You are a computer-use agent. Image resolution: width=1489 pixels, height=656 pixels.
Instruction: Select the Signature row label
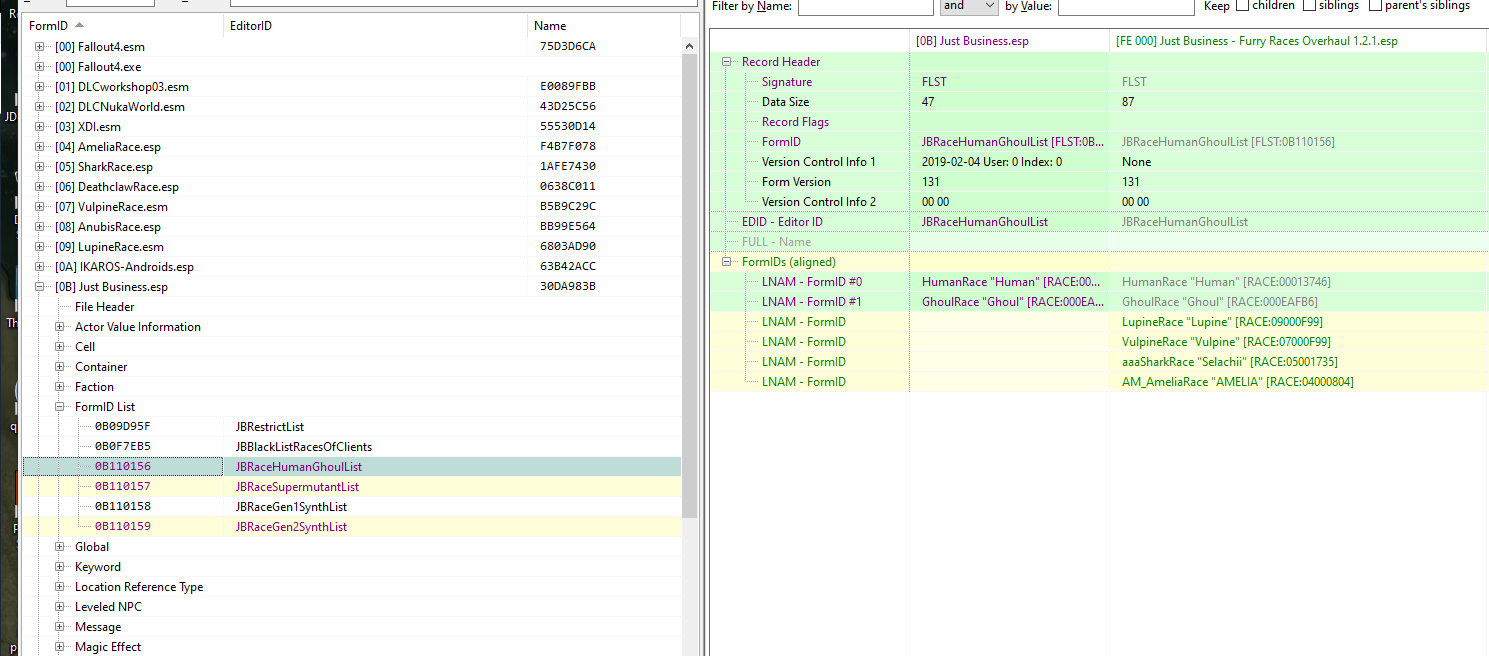point(786,82)
